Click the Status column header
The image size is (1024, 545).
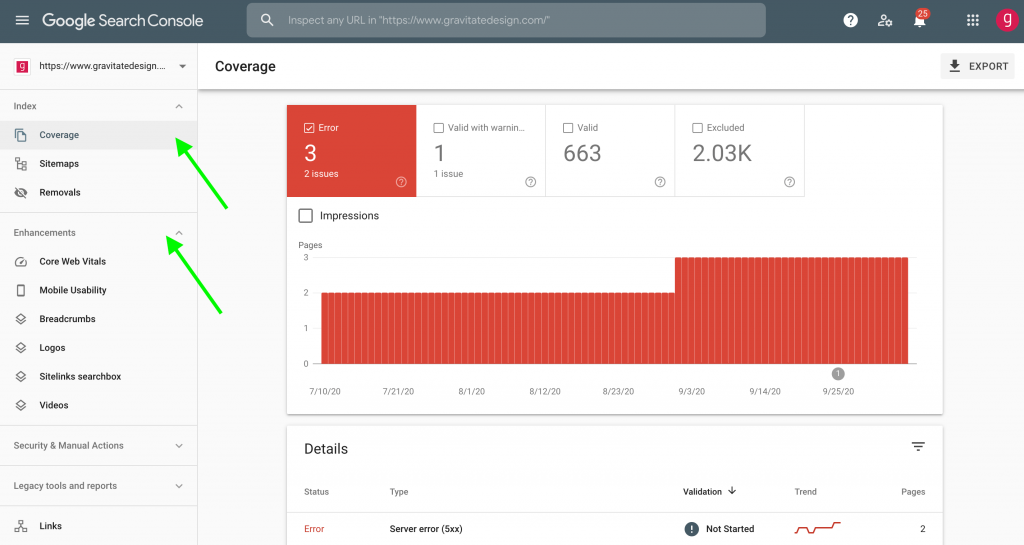tap(317, 491)
